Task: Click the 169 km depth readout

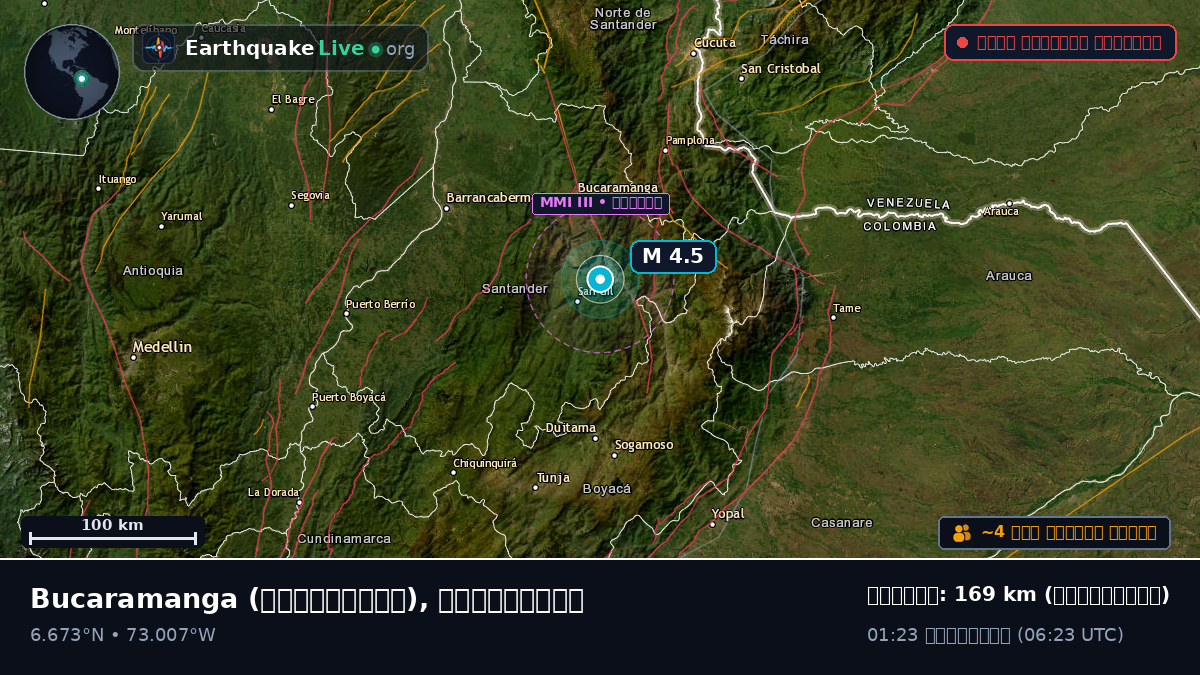Action: pyautogui.click(x=1018, y=594)
